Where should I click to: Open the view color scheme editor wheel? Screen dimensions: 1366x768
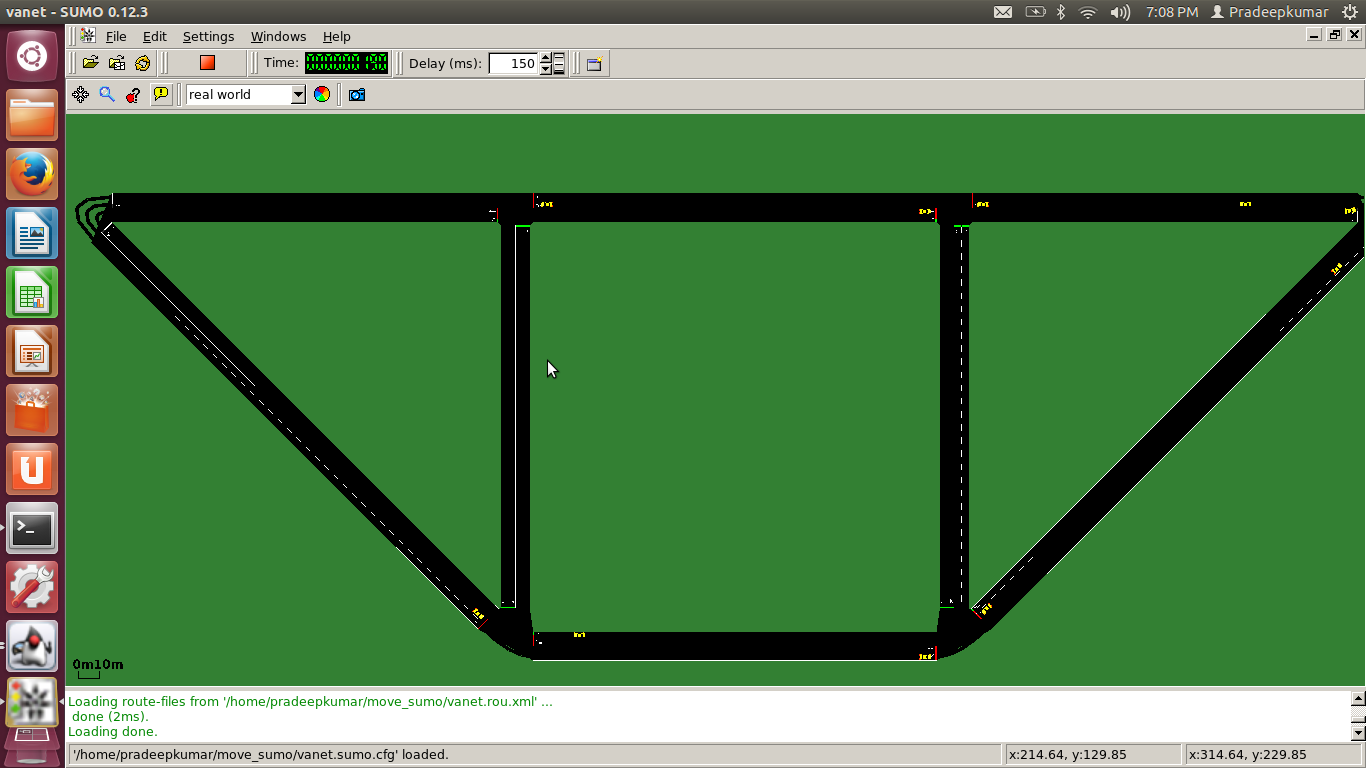(322, 94)
